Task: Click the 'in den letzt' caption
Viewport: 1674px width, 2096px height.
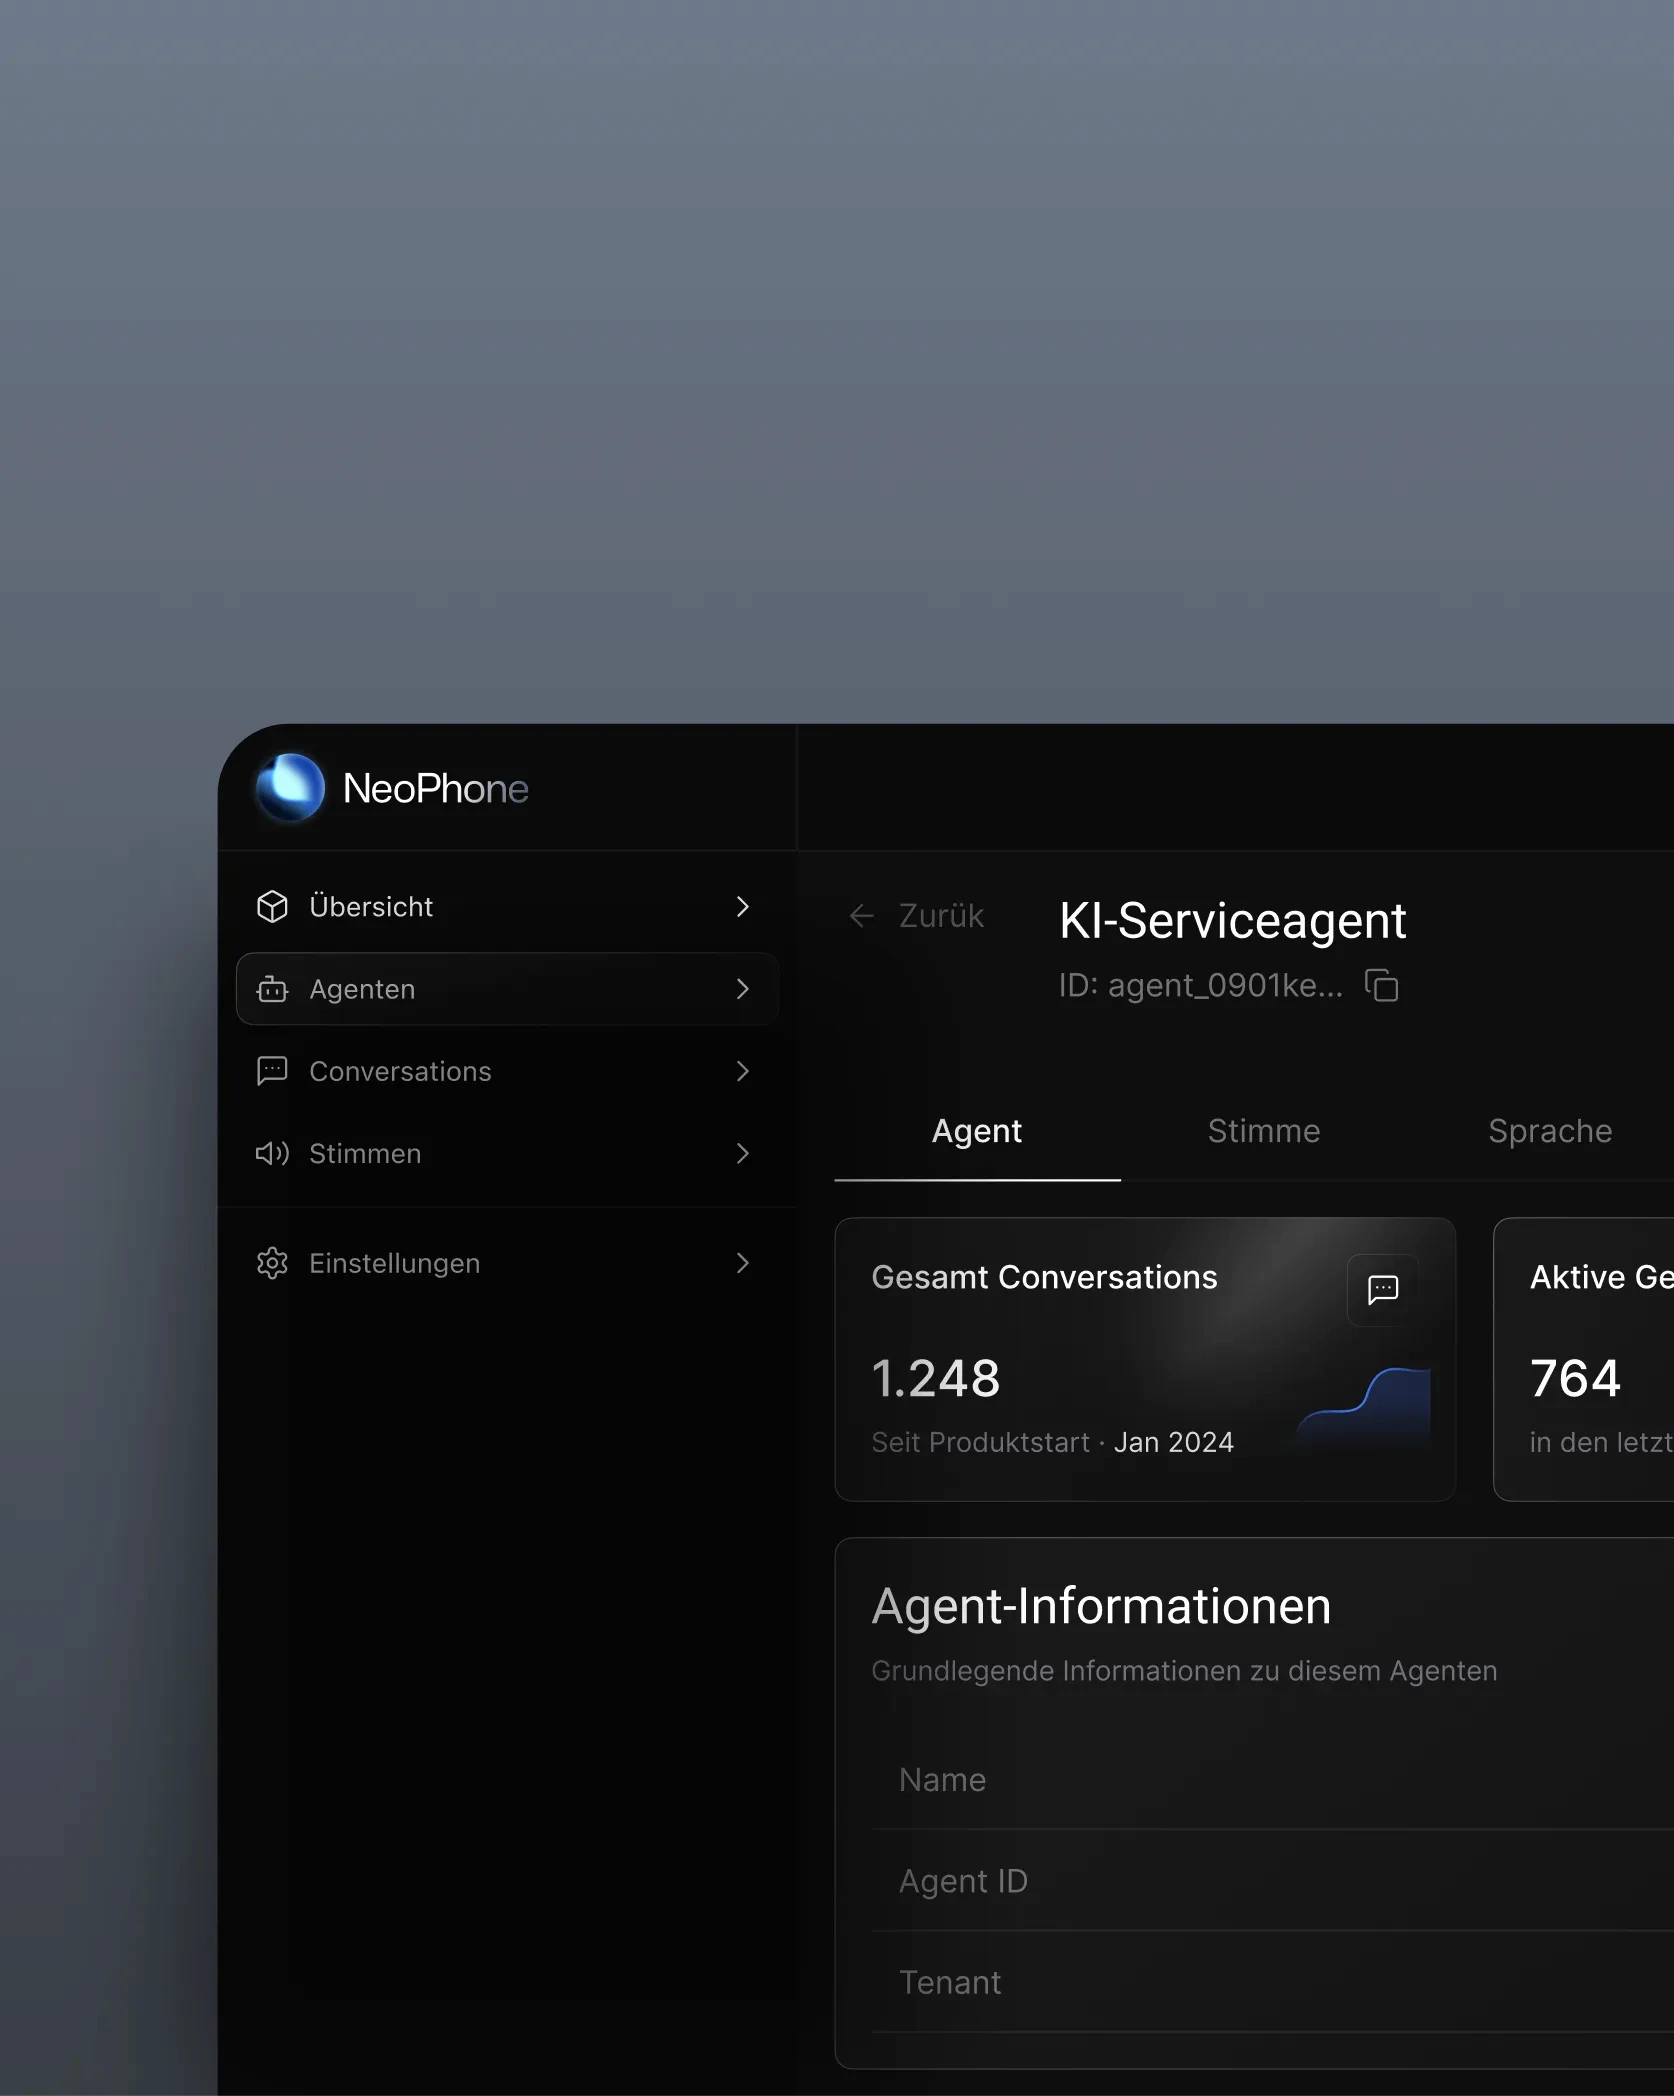Action: click(x=1601, y=1442)
